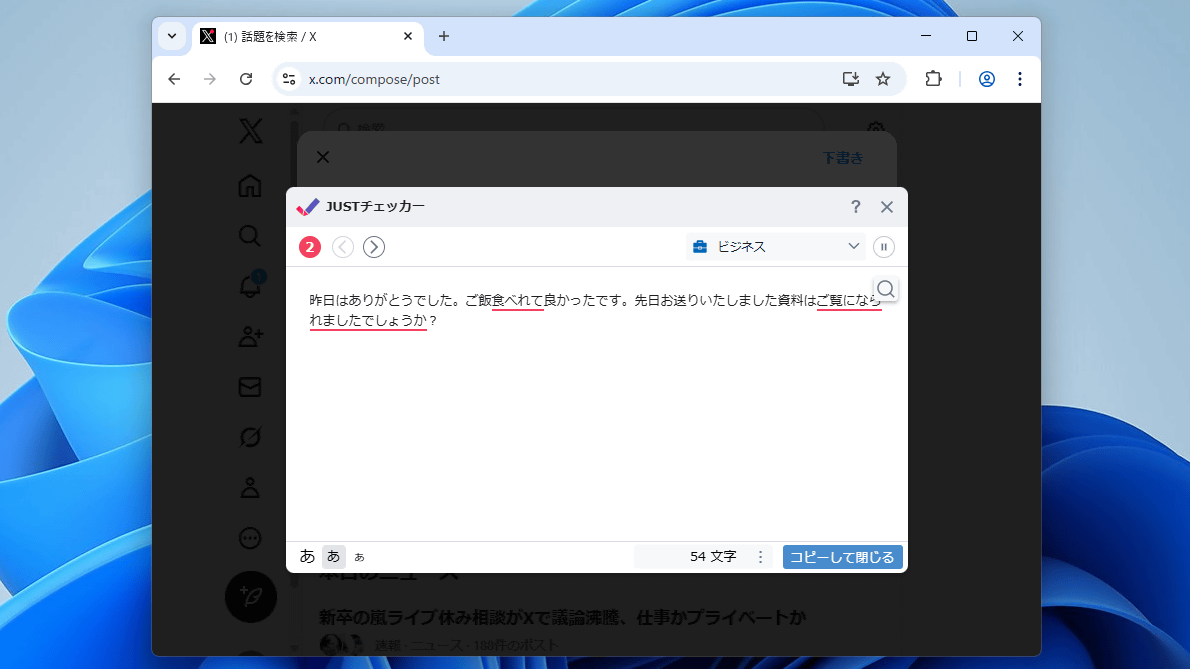Viewport: 1190px width, 669px height.
Task: Click the address bar showing x.com/compose/post
Action: click(560, 79)
